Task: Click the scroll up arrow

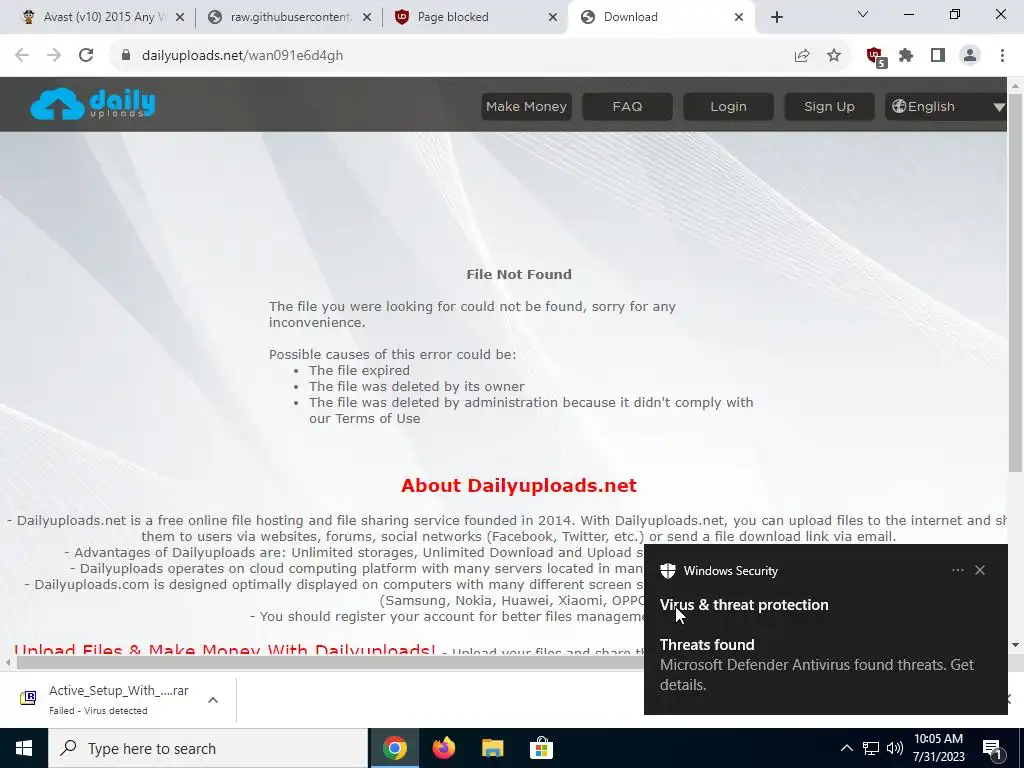Action: 1015,85
